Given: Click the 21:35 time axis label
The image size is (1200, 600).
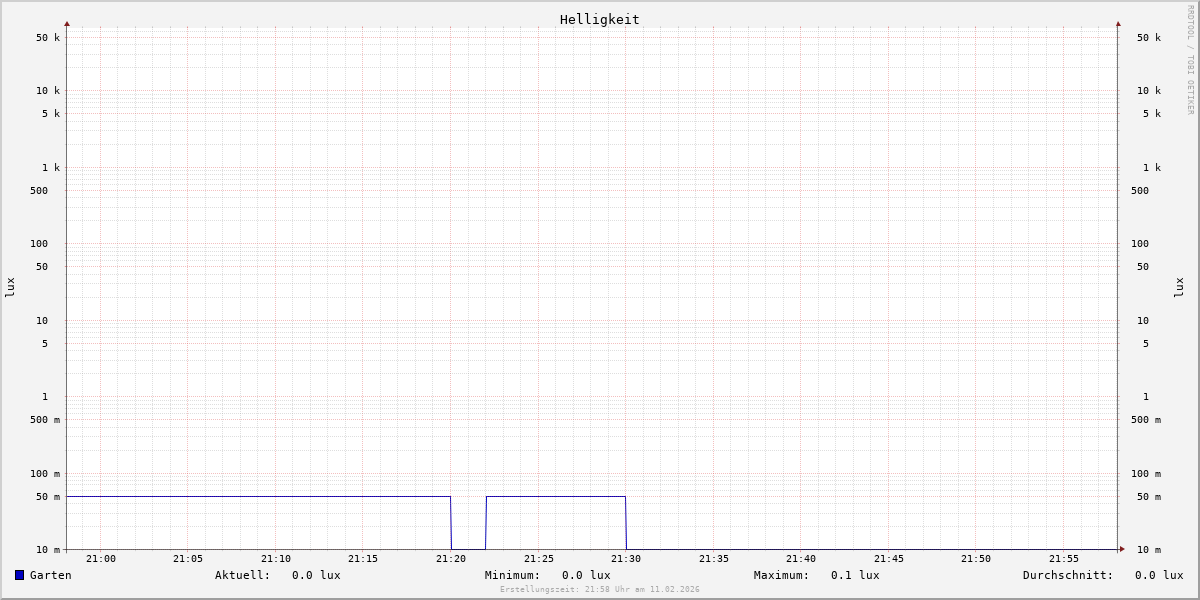Looking at the screenshot, I should [x=714, y=559].
